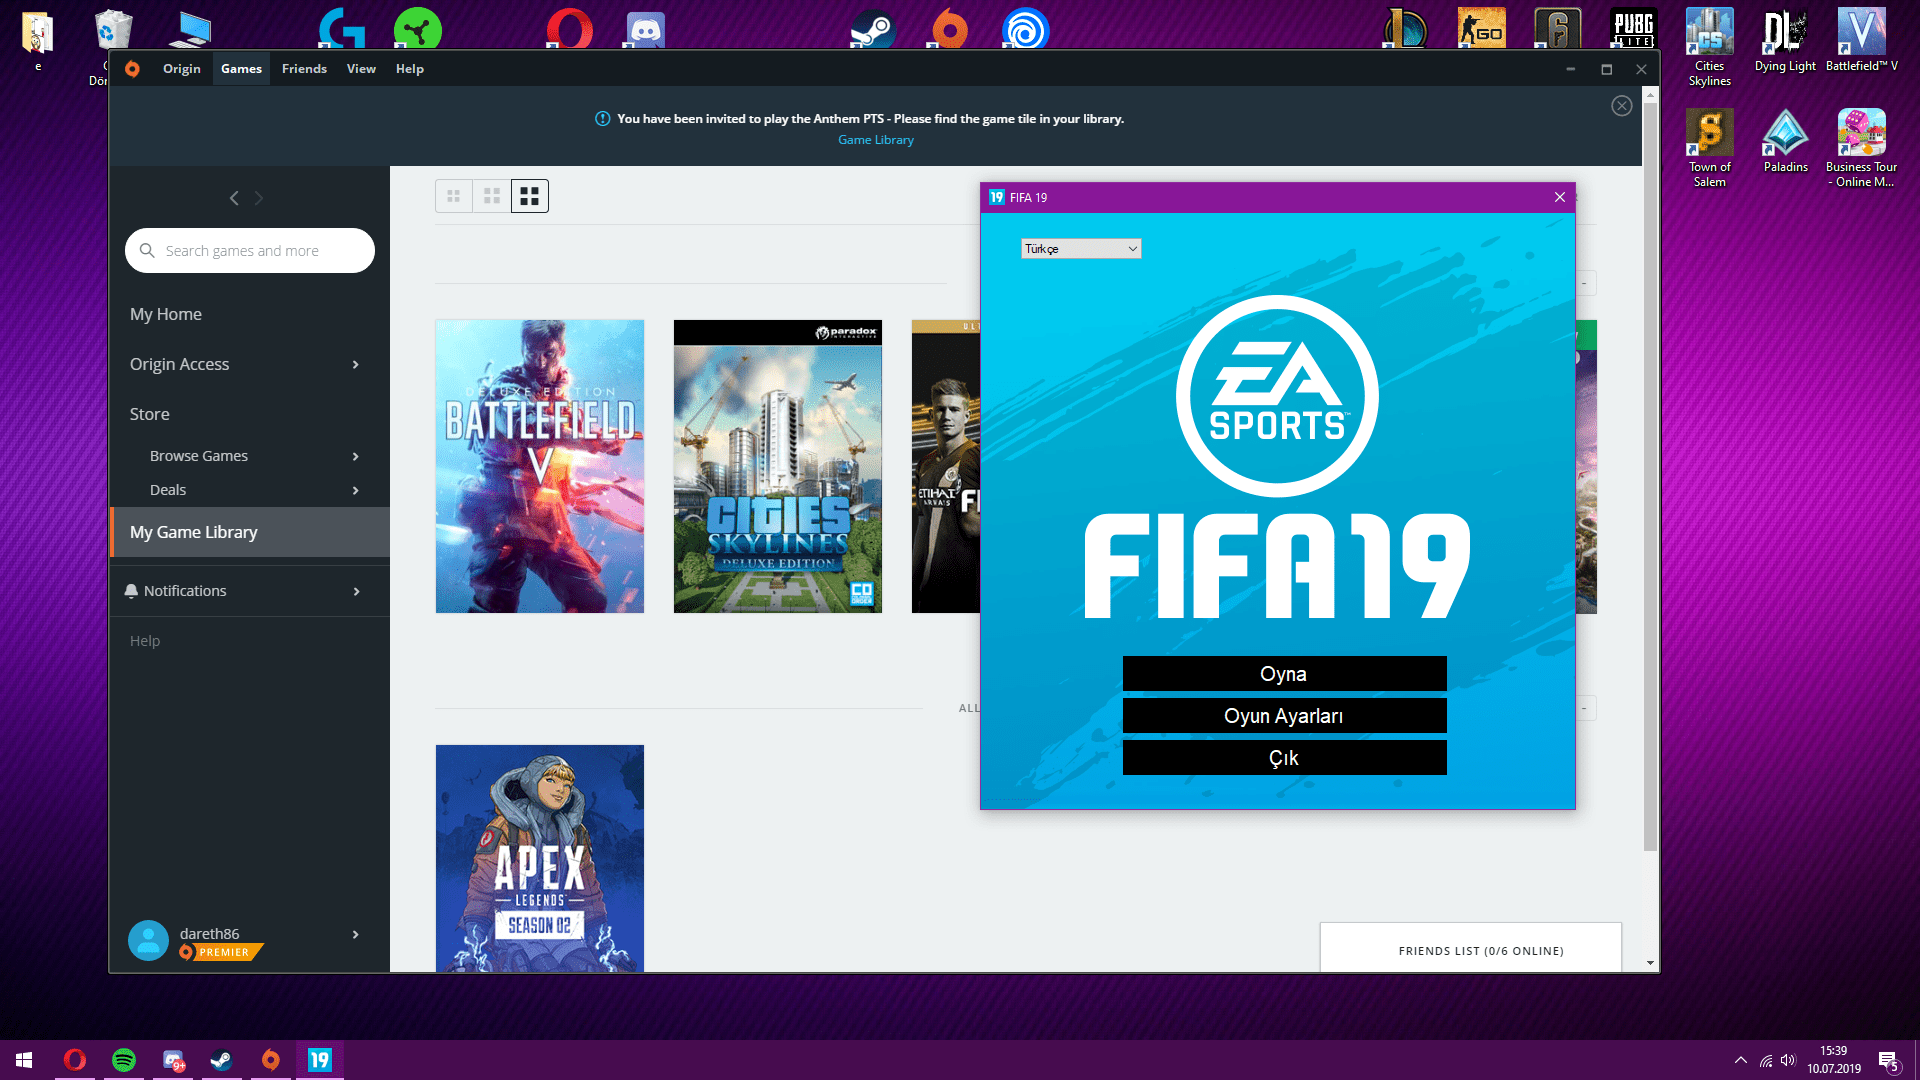Click the dareth86 profile avatar
The height and width of the screenshot is (1080, 1920).
(148, 940)
